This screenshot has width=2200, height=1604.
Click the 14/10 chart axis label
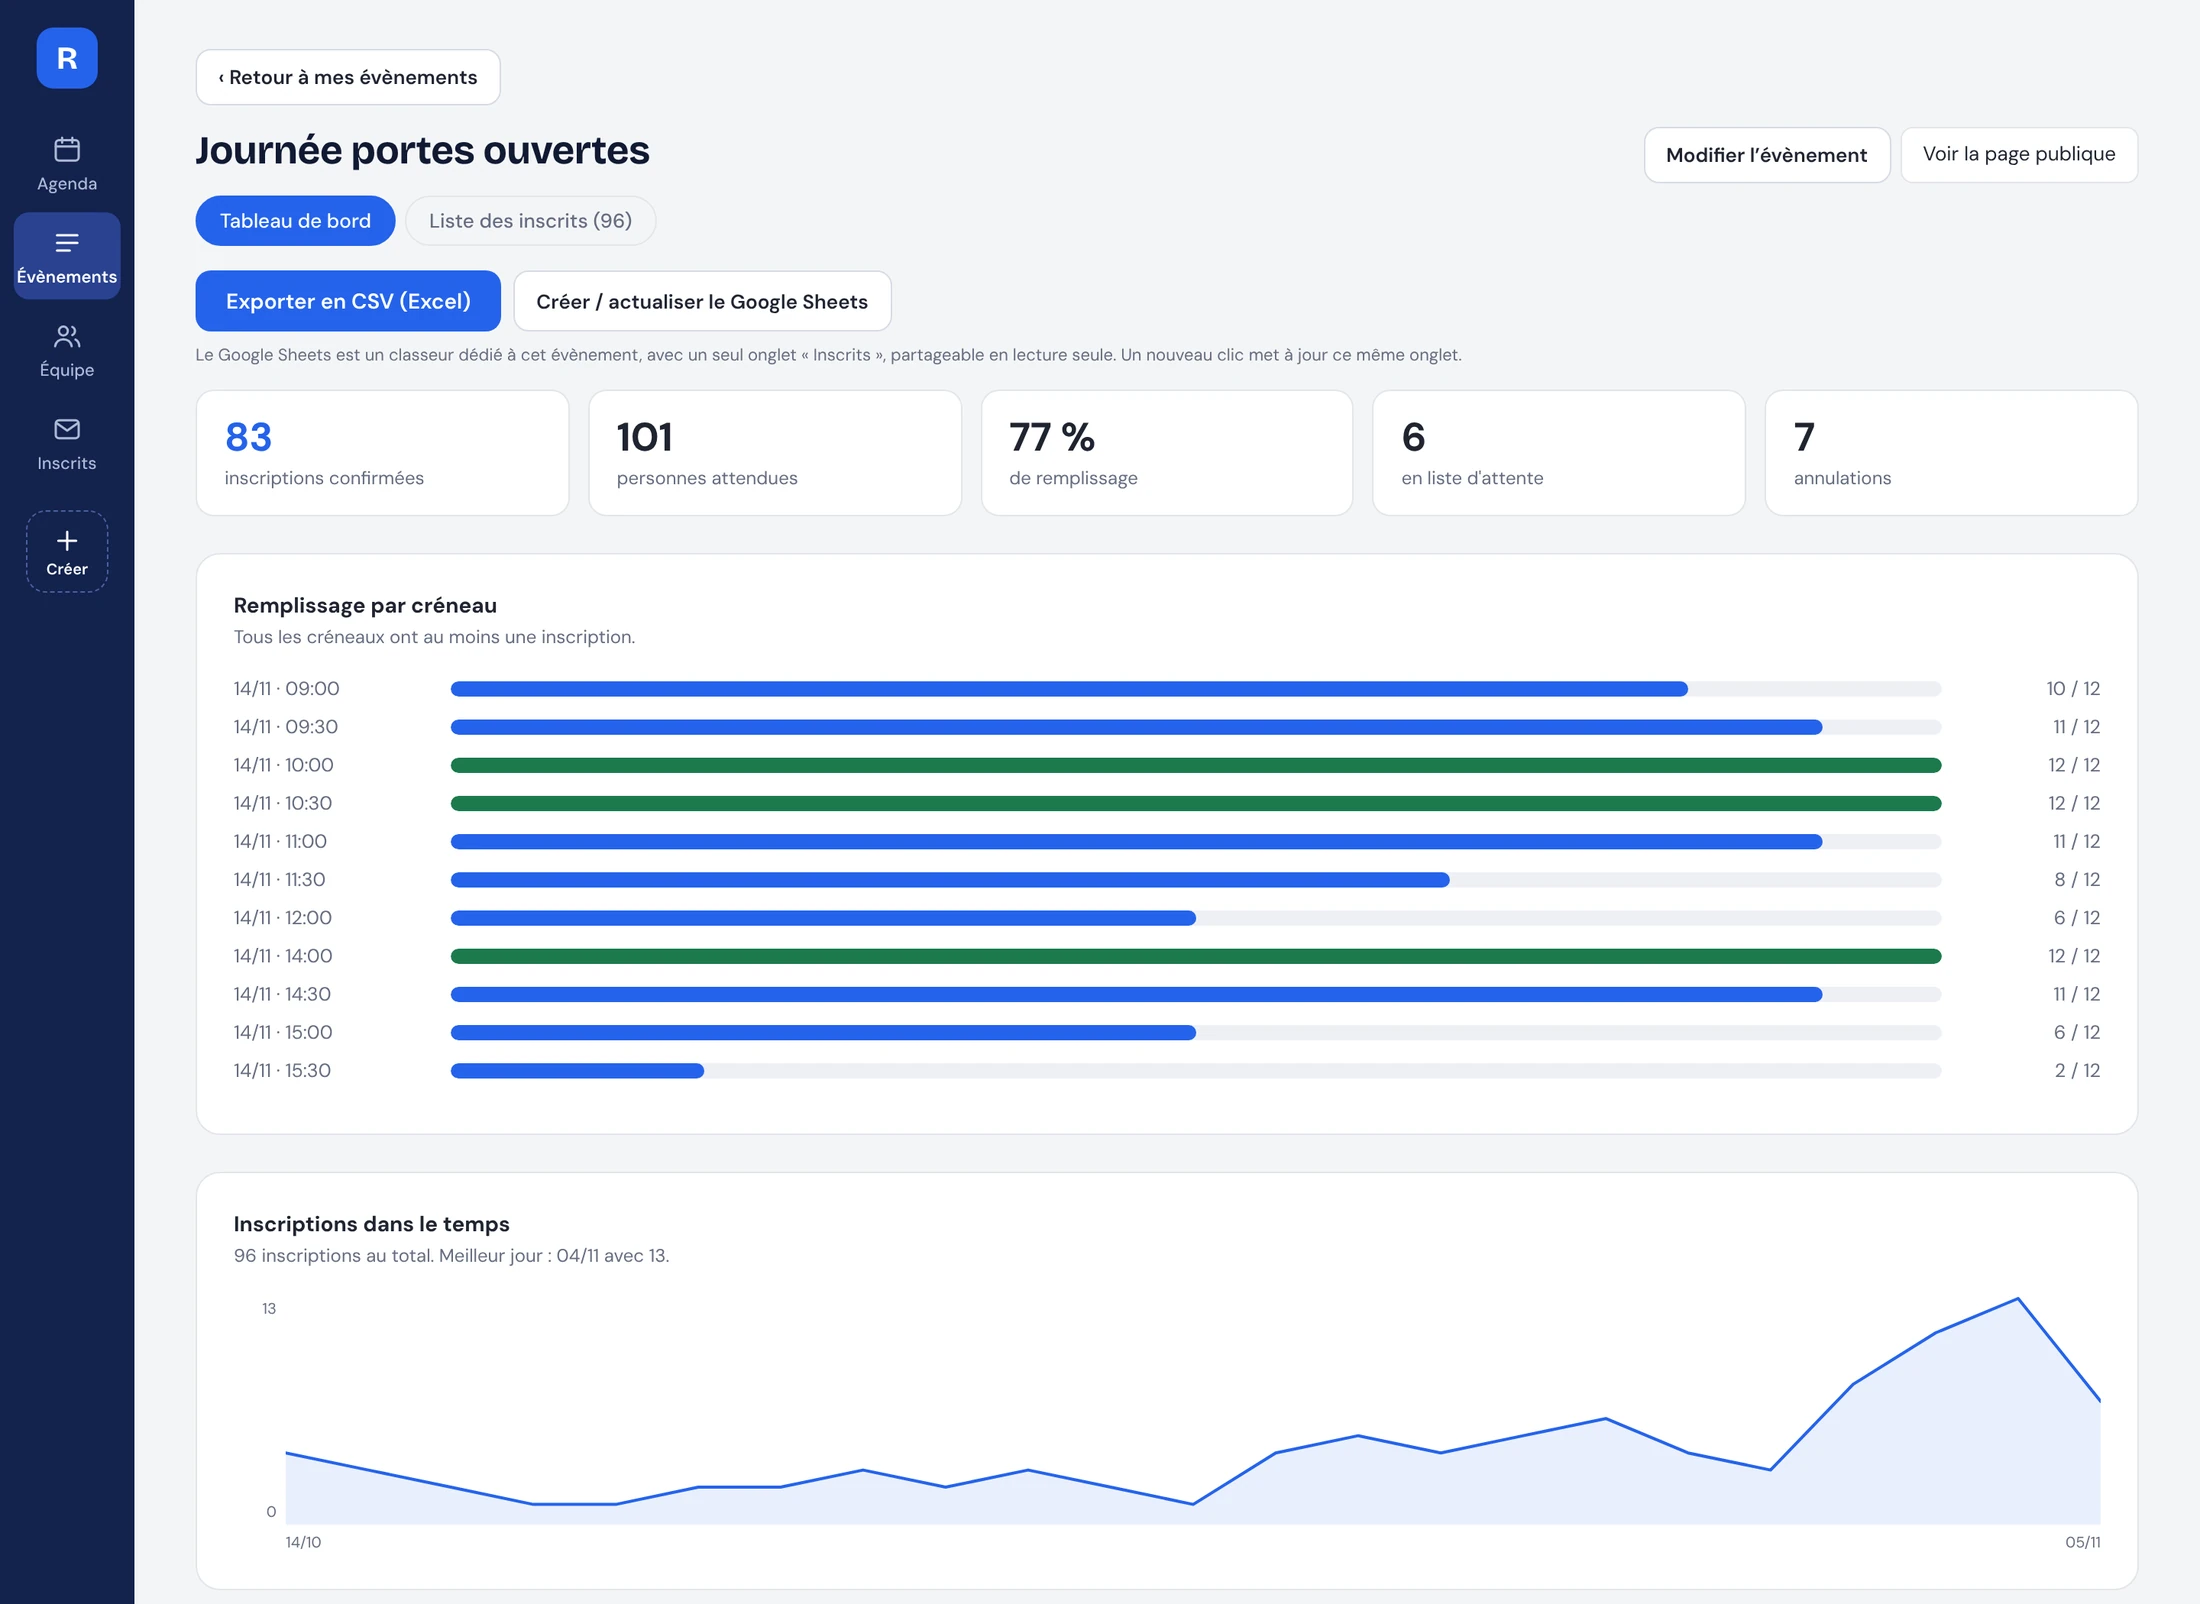[303, 1542]
